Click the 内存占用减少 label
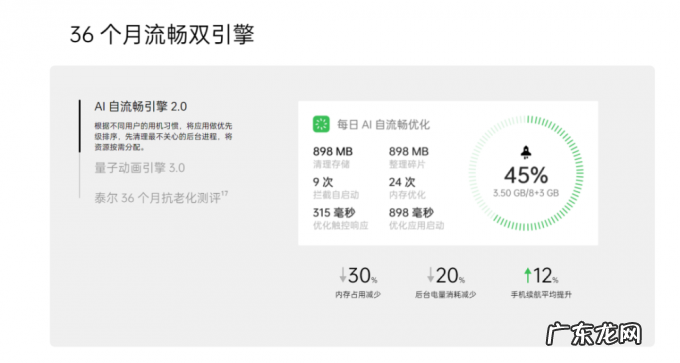 pos(358,295)
